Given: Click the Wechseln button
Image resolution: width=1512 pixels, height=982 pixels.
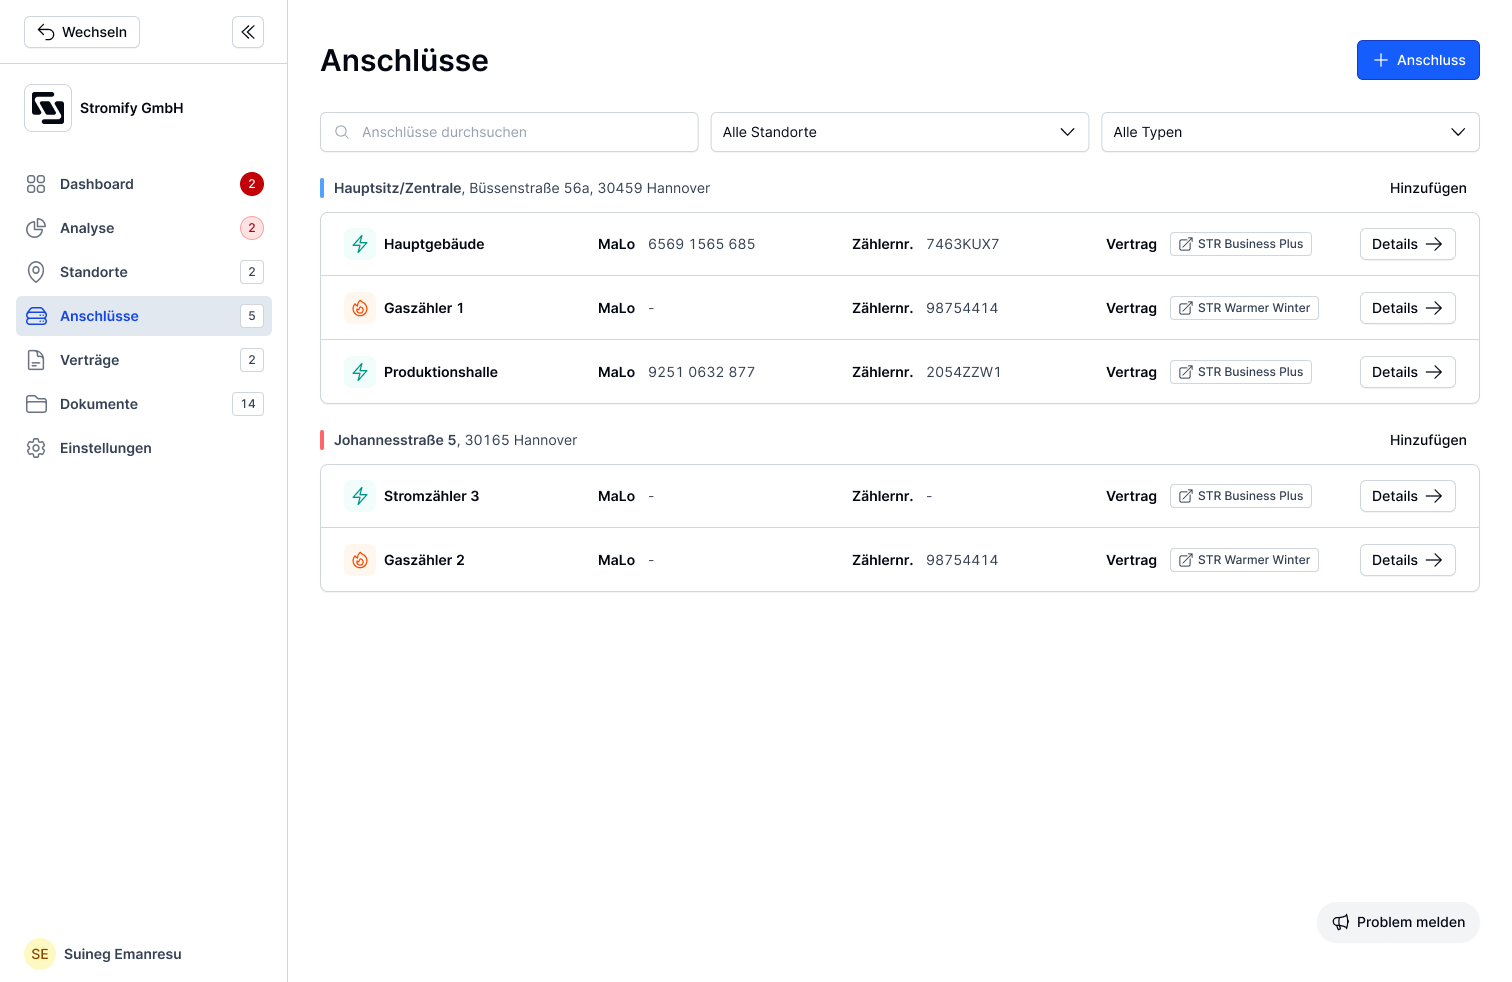Looking at the screenshot, I should point(82,32).
